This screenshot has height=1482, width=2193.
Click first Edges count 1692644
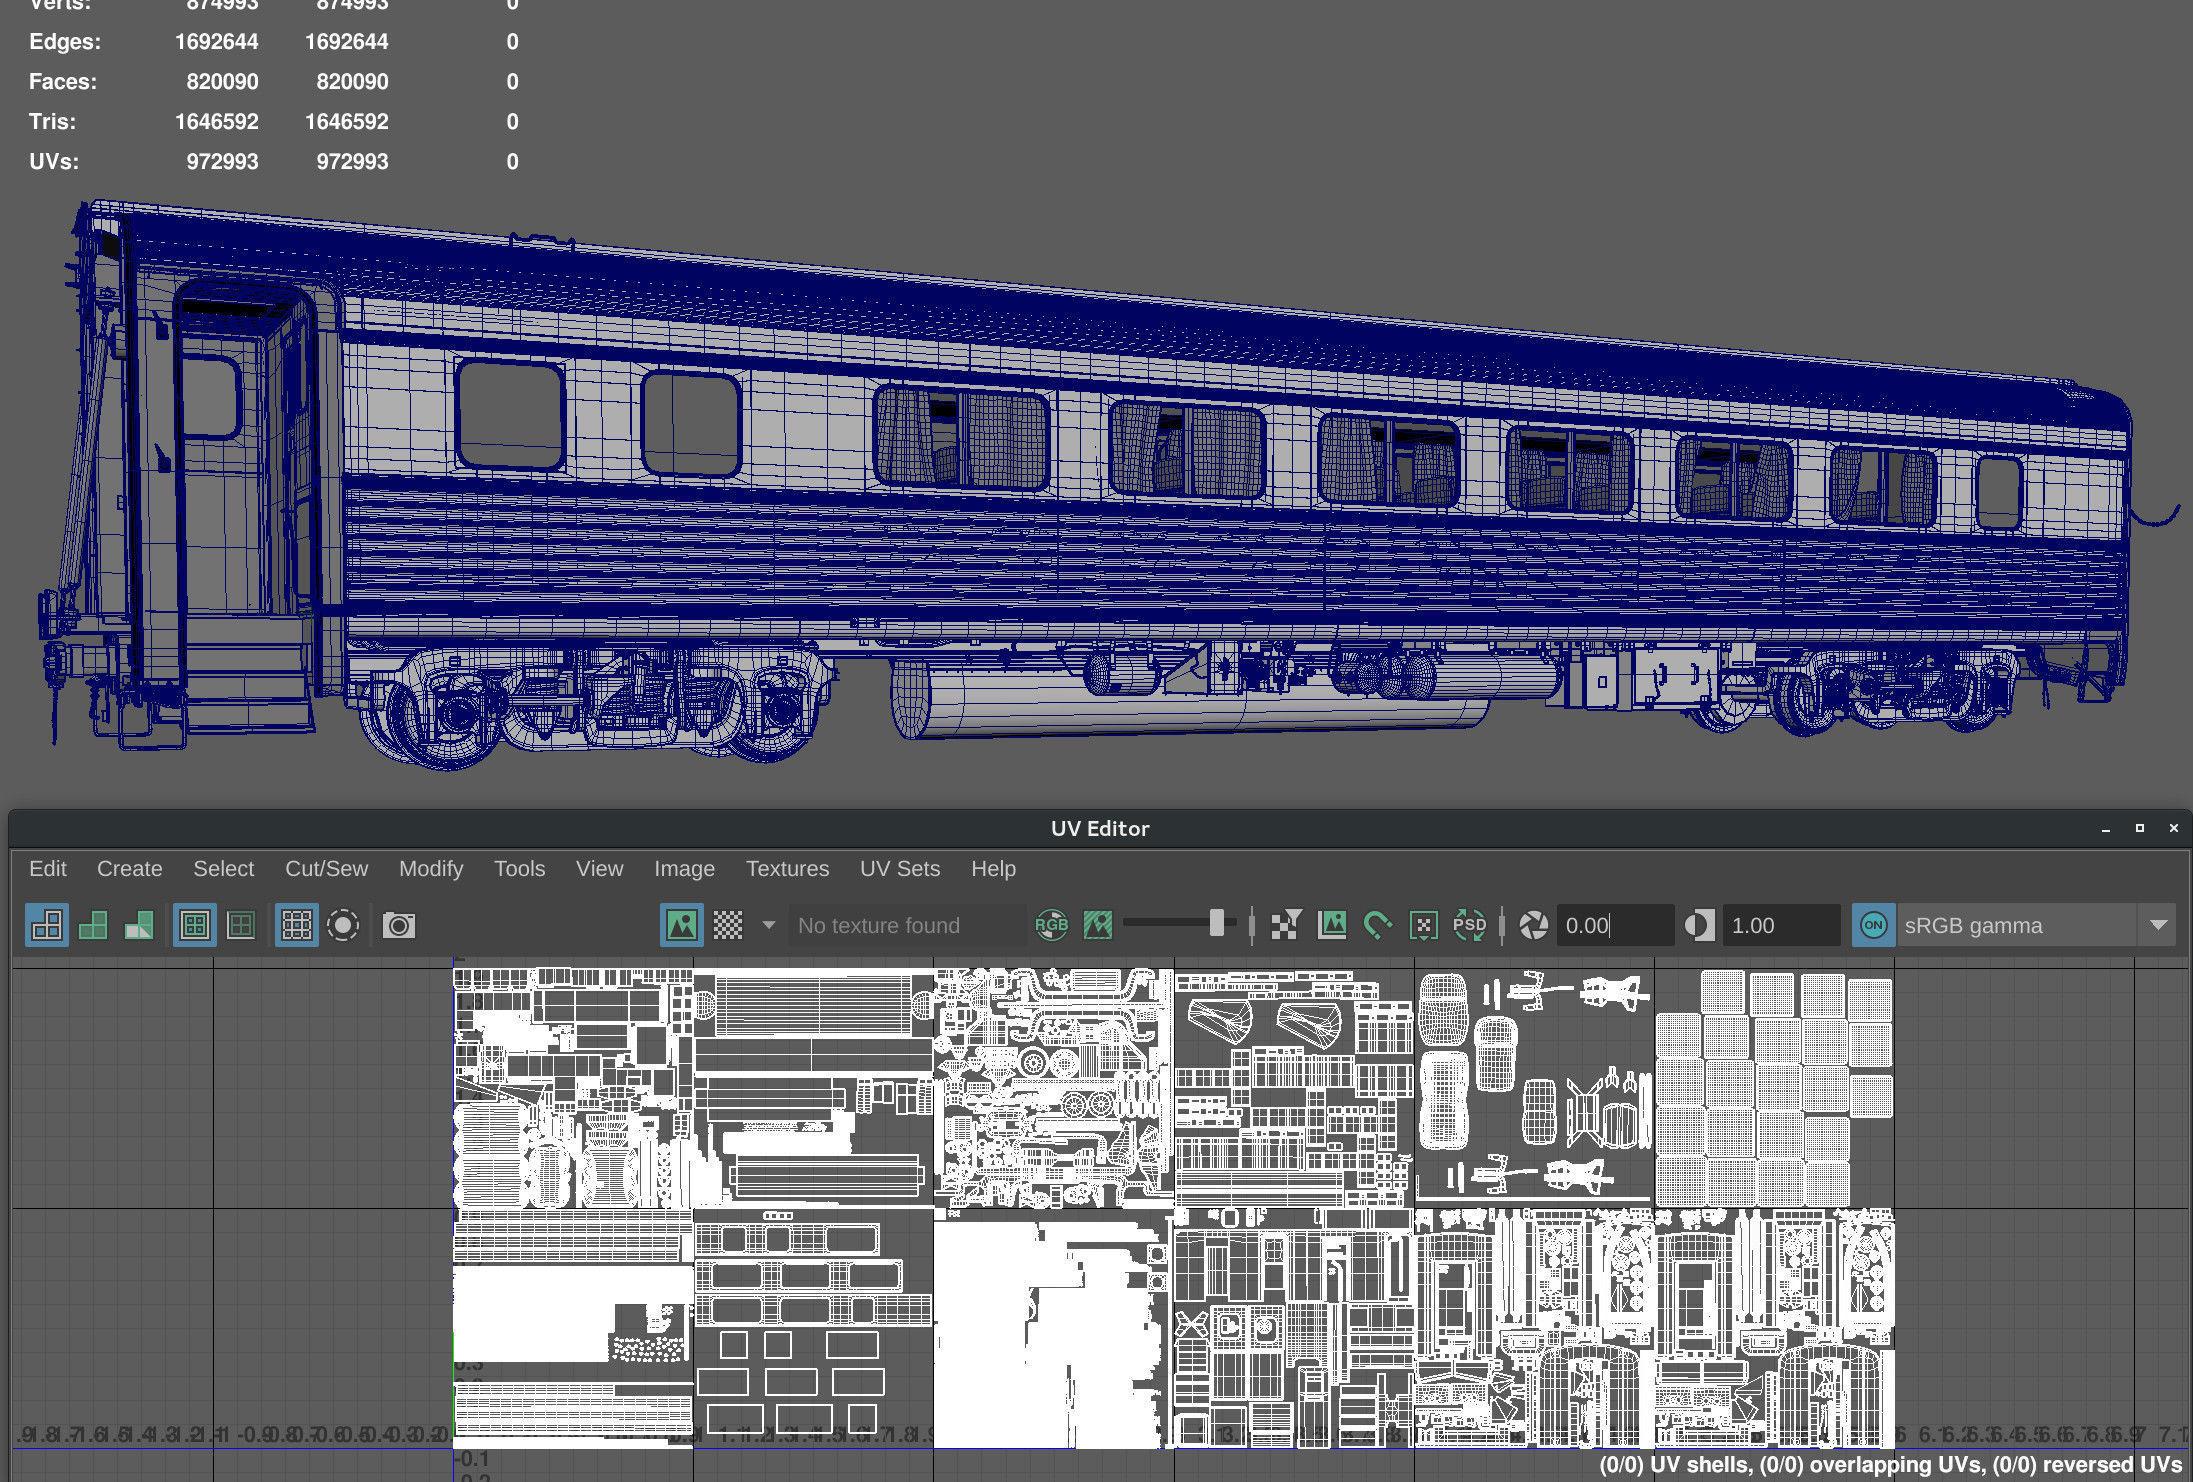pyautogui.click(x=216, y=42)
